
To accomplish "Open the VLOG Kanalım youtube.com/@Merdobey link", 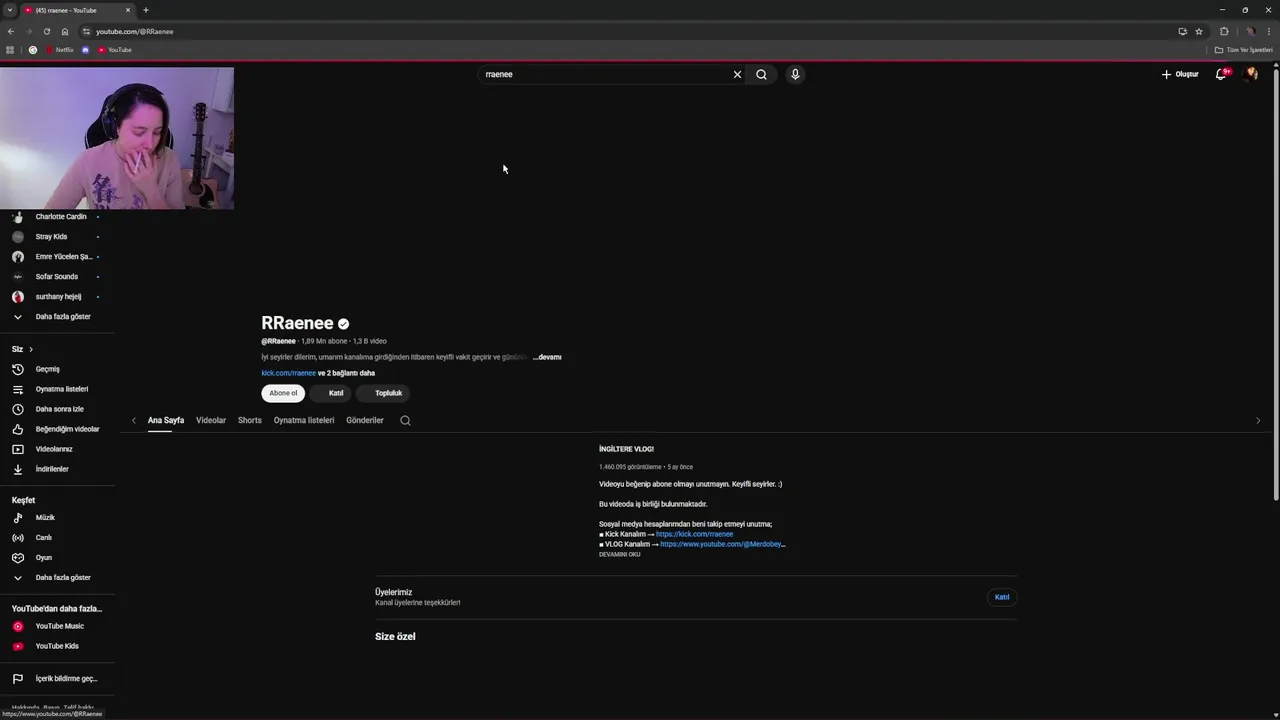I will tap(722, 544).
